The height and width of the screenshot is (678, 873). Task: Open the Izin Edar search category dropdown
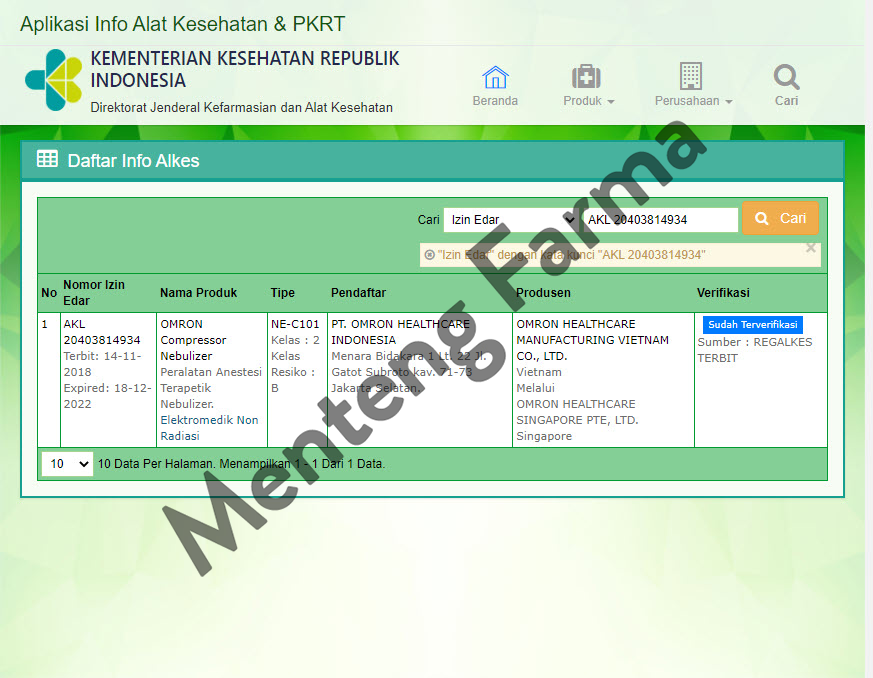pos(512,219)
